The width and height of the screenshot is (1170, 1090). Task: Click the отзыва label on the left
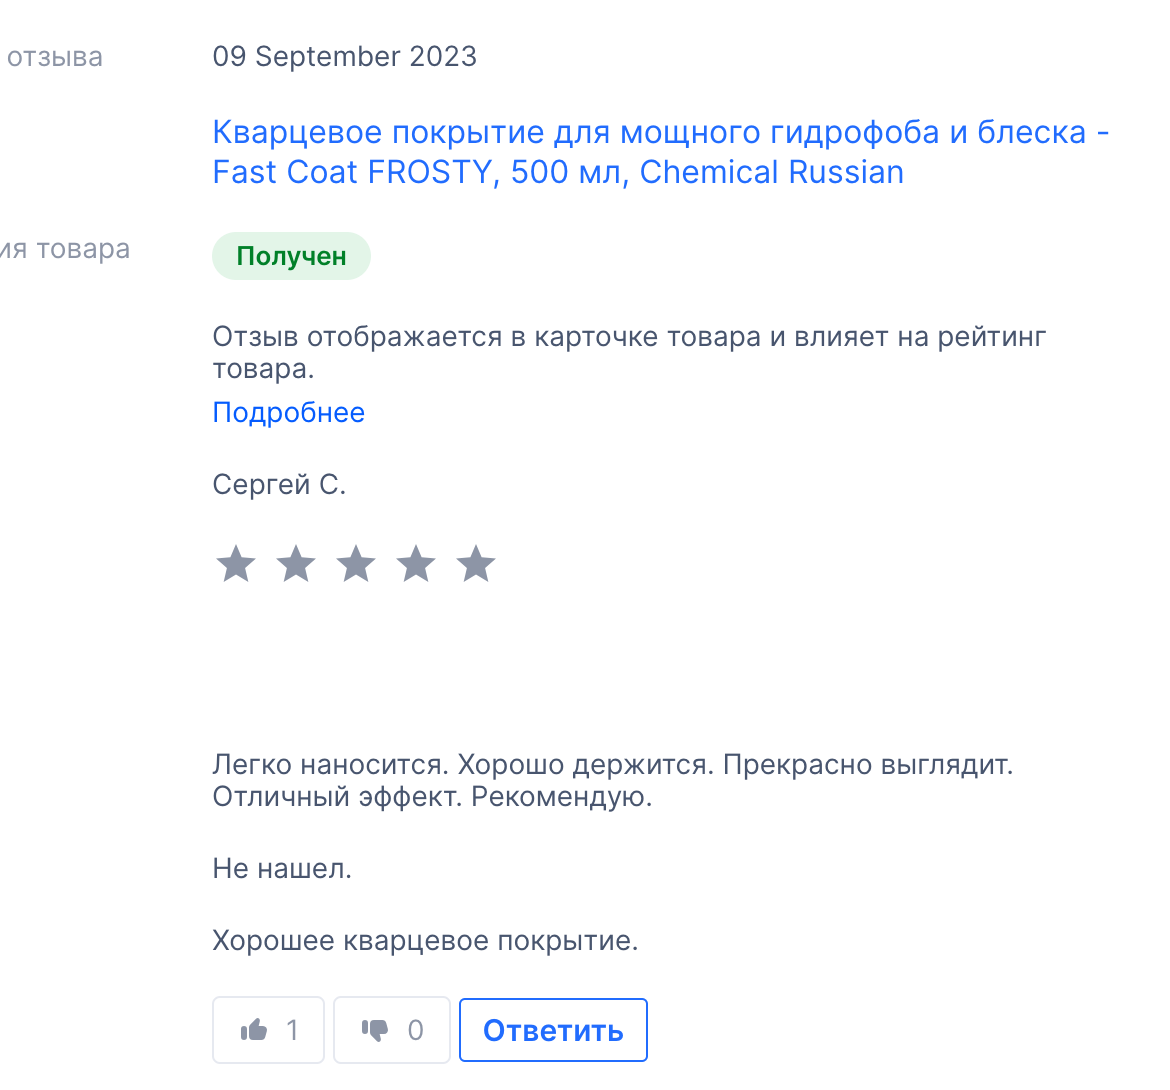[54, 57]
